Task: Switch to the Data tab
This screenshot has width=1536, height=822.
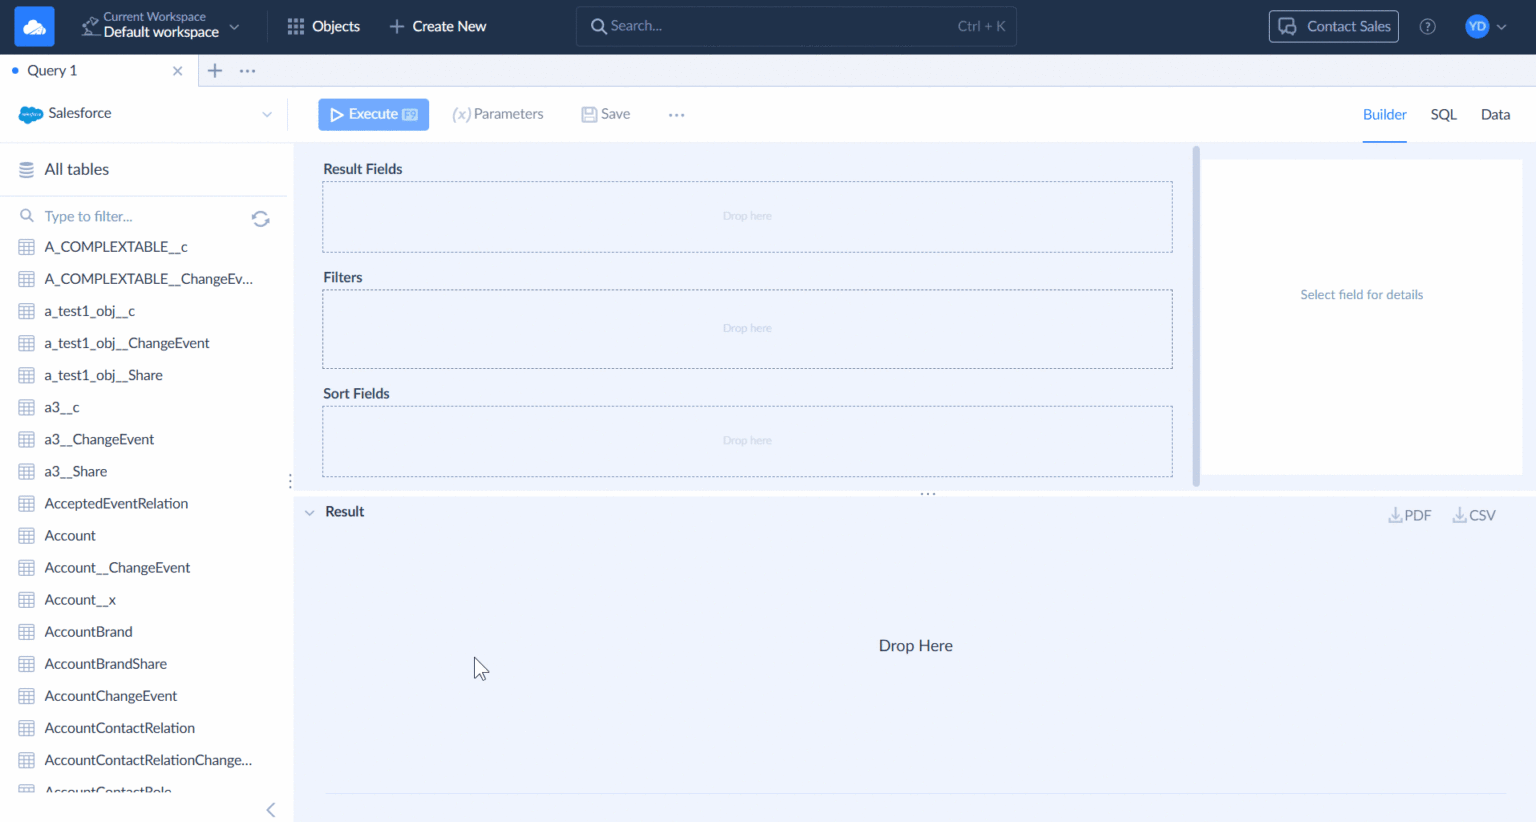Action: point(1495,114)
